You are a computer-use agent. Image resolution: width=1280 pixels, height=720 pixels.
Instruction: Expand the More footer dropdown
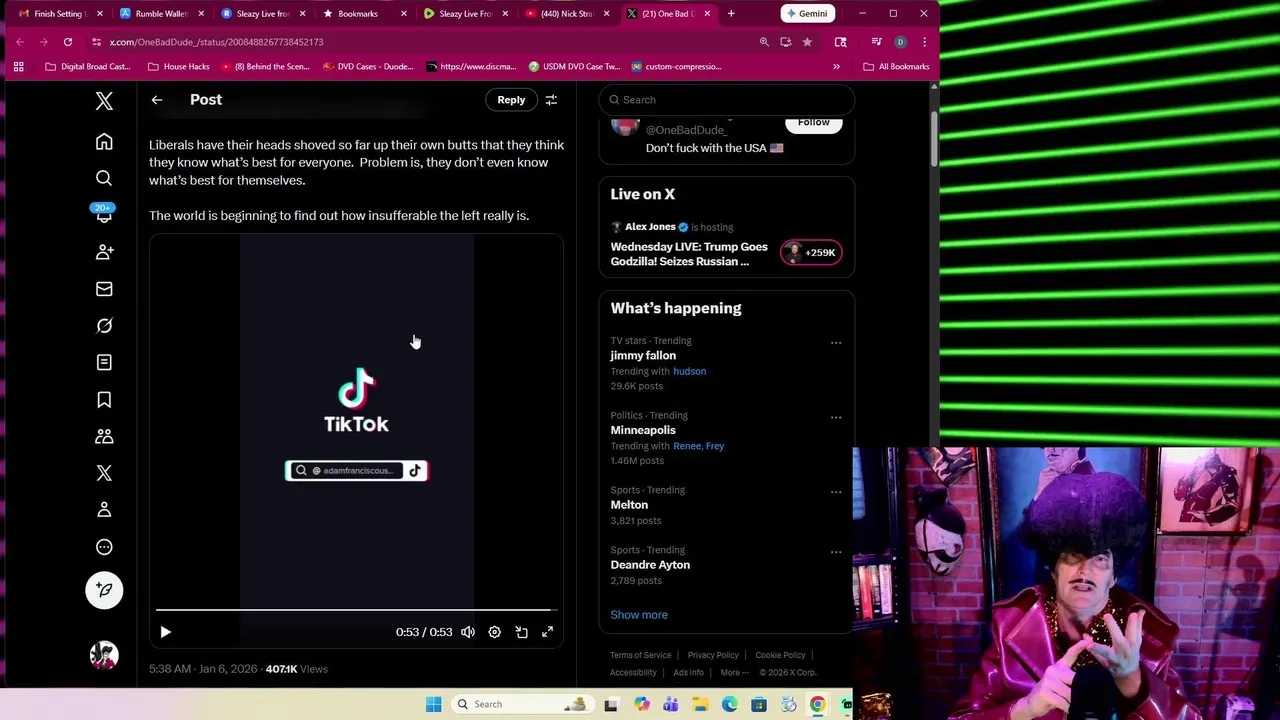[734, 673]
